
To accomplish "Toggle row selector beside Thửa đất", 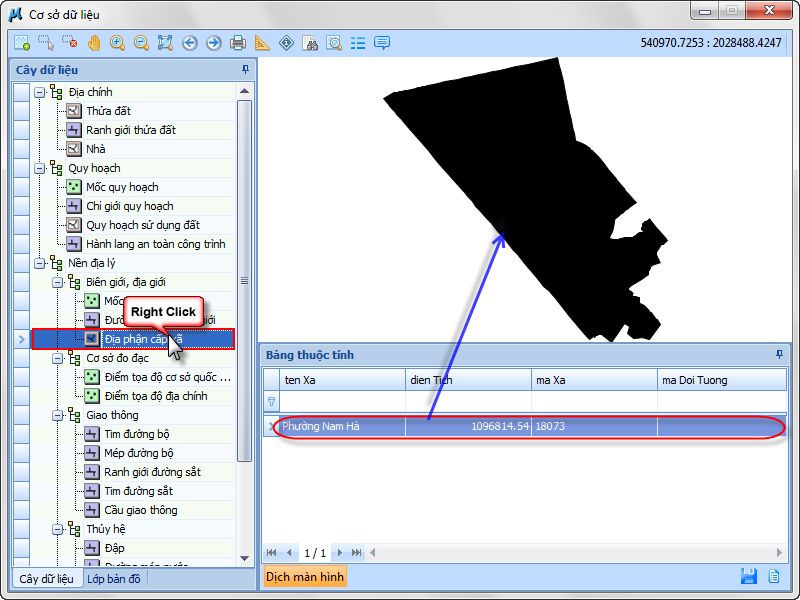I will 21,111.
